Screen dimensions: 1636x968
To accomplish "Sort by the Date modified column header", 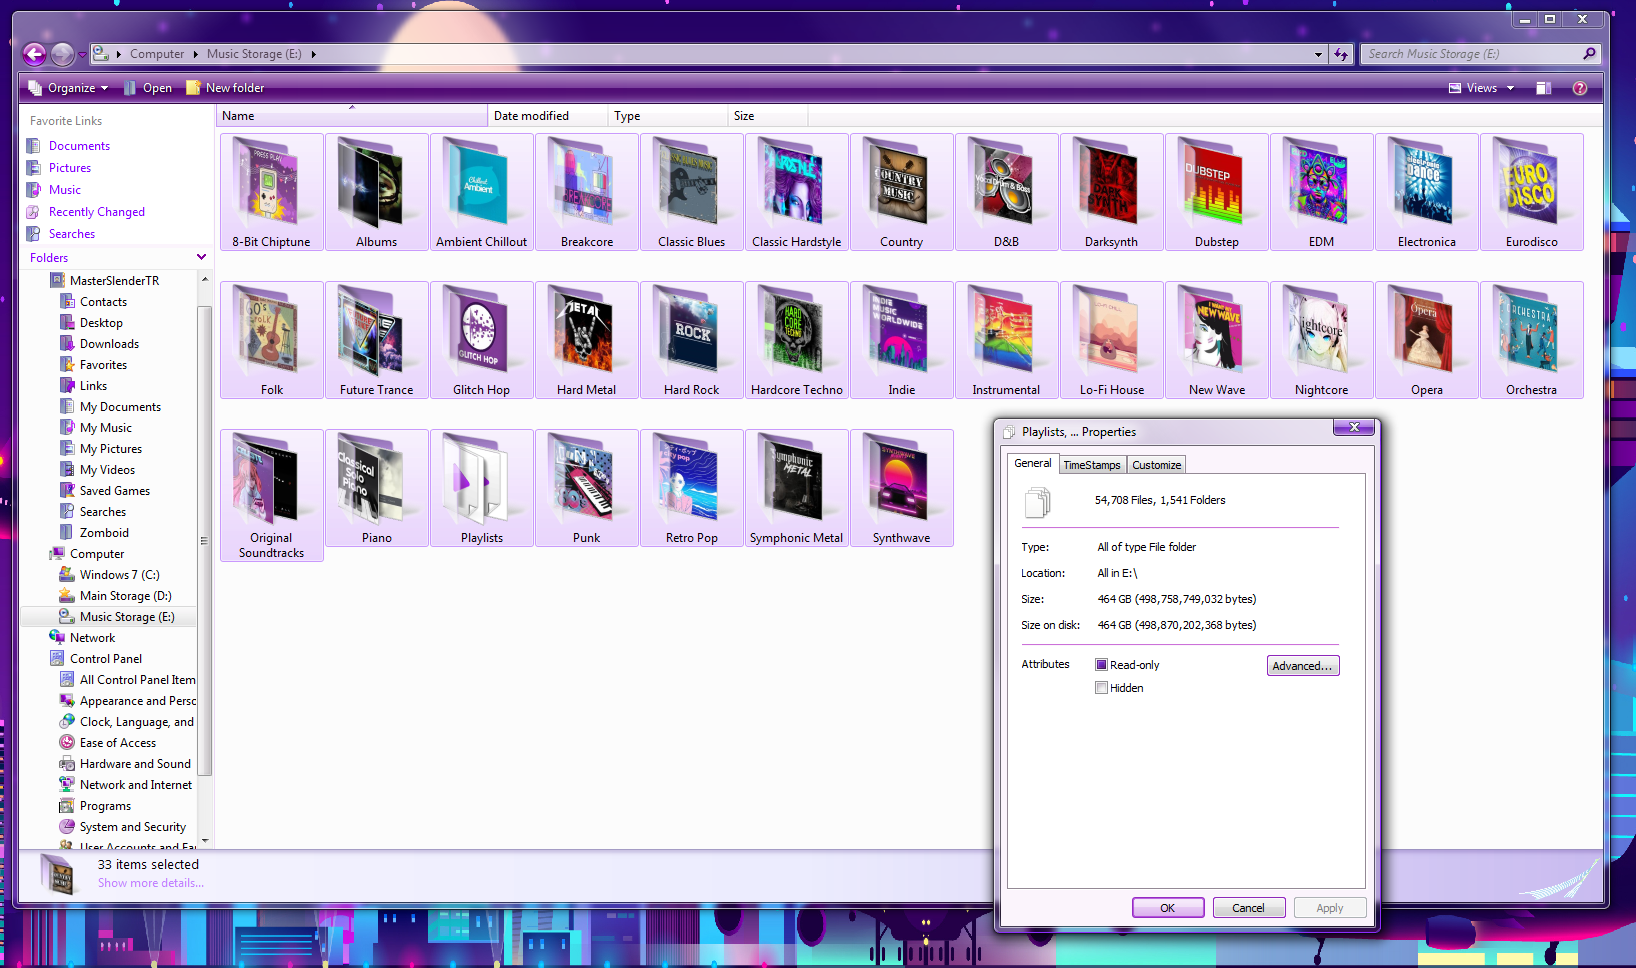I will coord(547,116).
